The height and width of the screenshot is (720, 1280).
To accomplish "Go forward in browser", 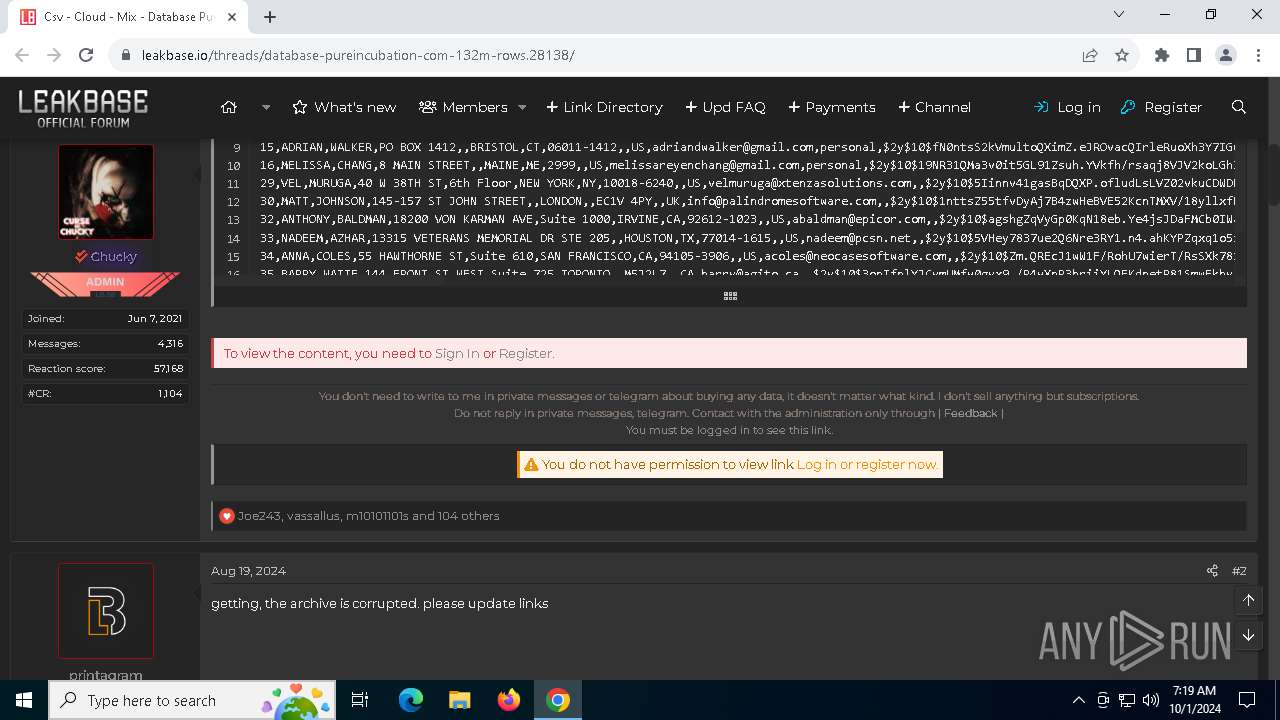I will click(x=54, y=55).
